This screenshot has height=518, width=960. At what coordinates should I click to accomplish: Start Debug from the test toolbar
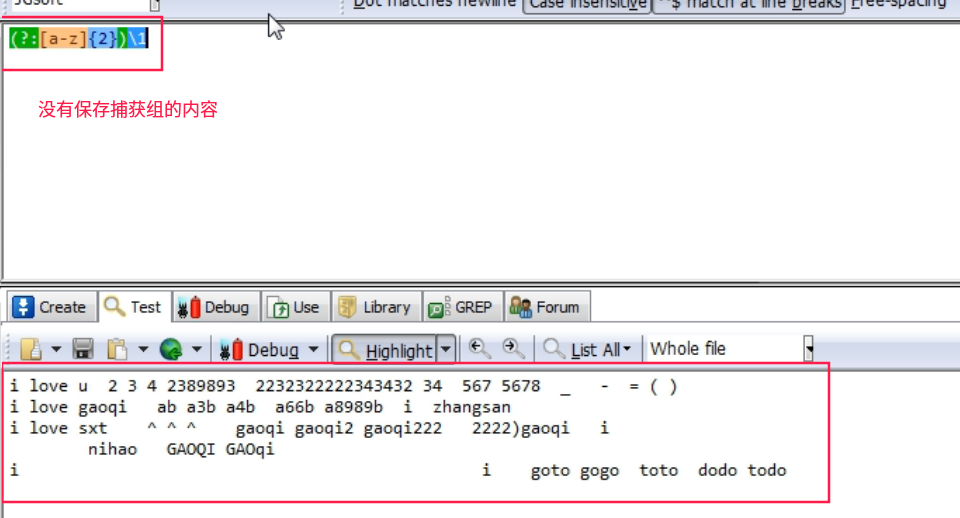tap(260, 350)
